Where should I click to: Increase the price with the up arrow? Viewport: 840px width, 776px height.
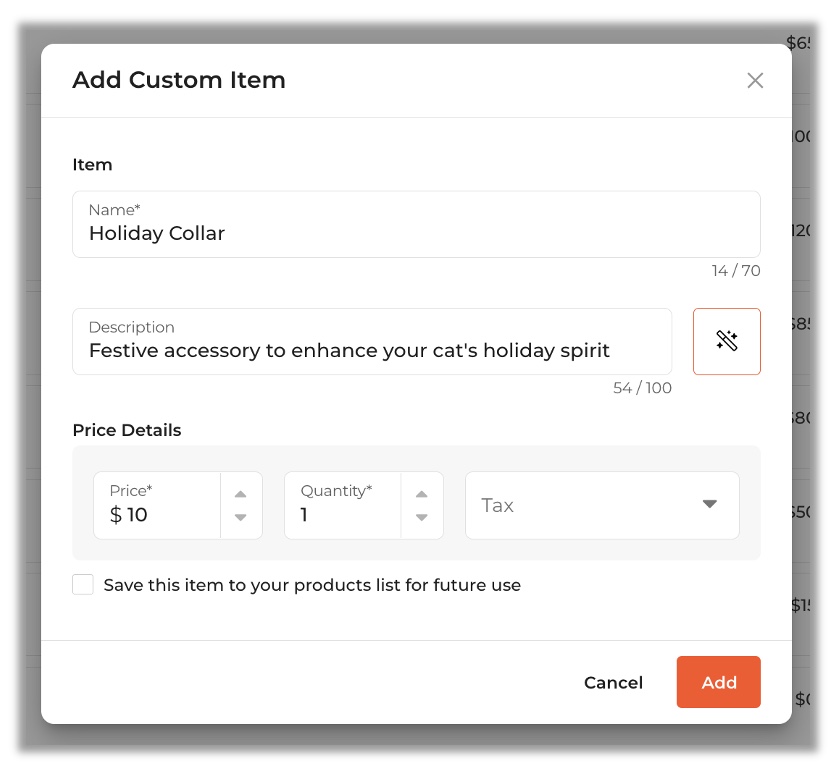pos(240,494)
